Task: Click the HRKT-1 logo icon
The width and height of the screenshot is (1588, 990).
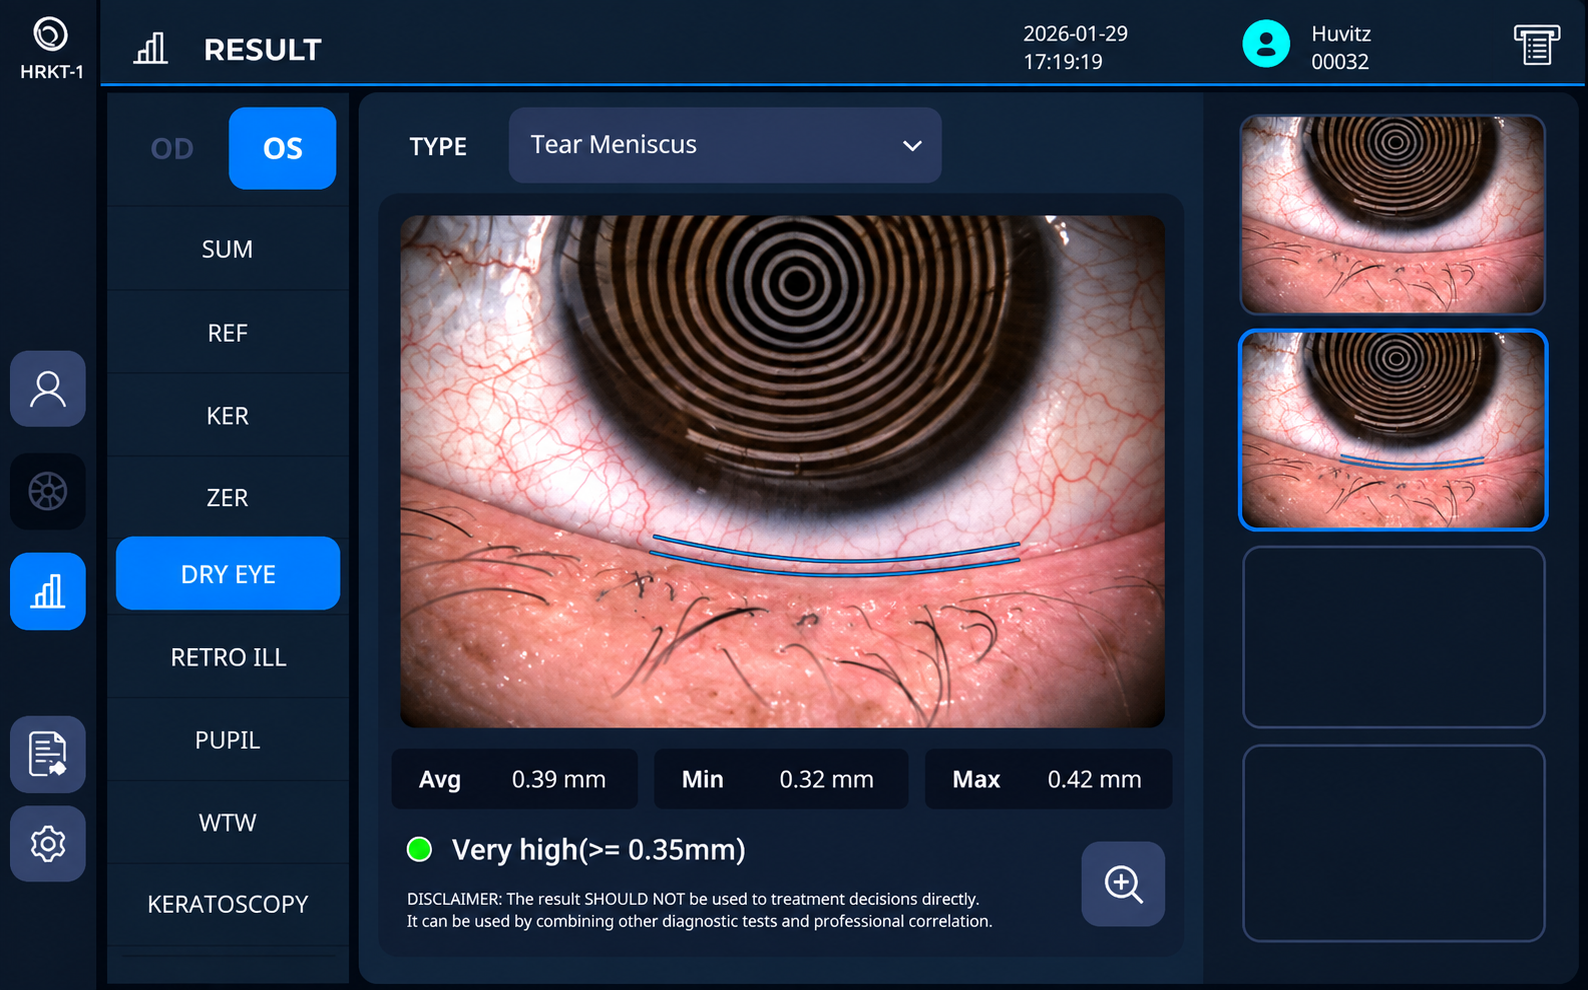Action: pos(51,35)
